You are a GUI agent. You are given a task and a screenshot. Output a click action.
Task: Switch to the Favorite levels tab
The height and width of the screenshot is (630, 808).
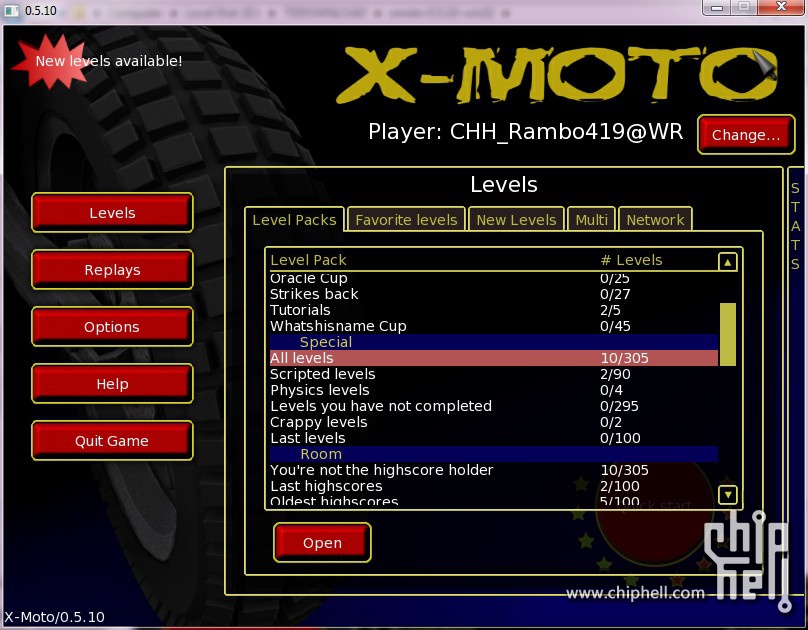coord(406,220)
